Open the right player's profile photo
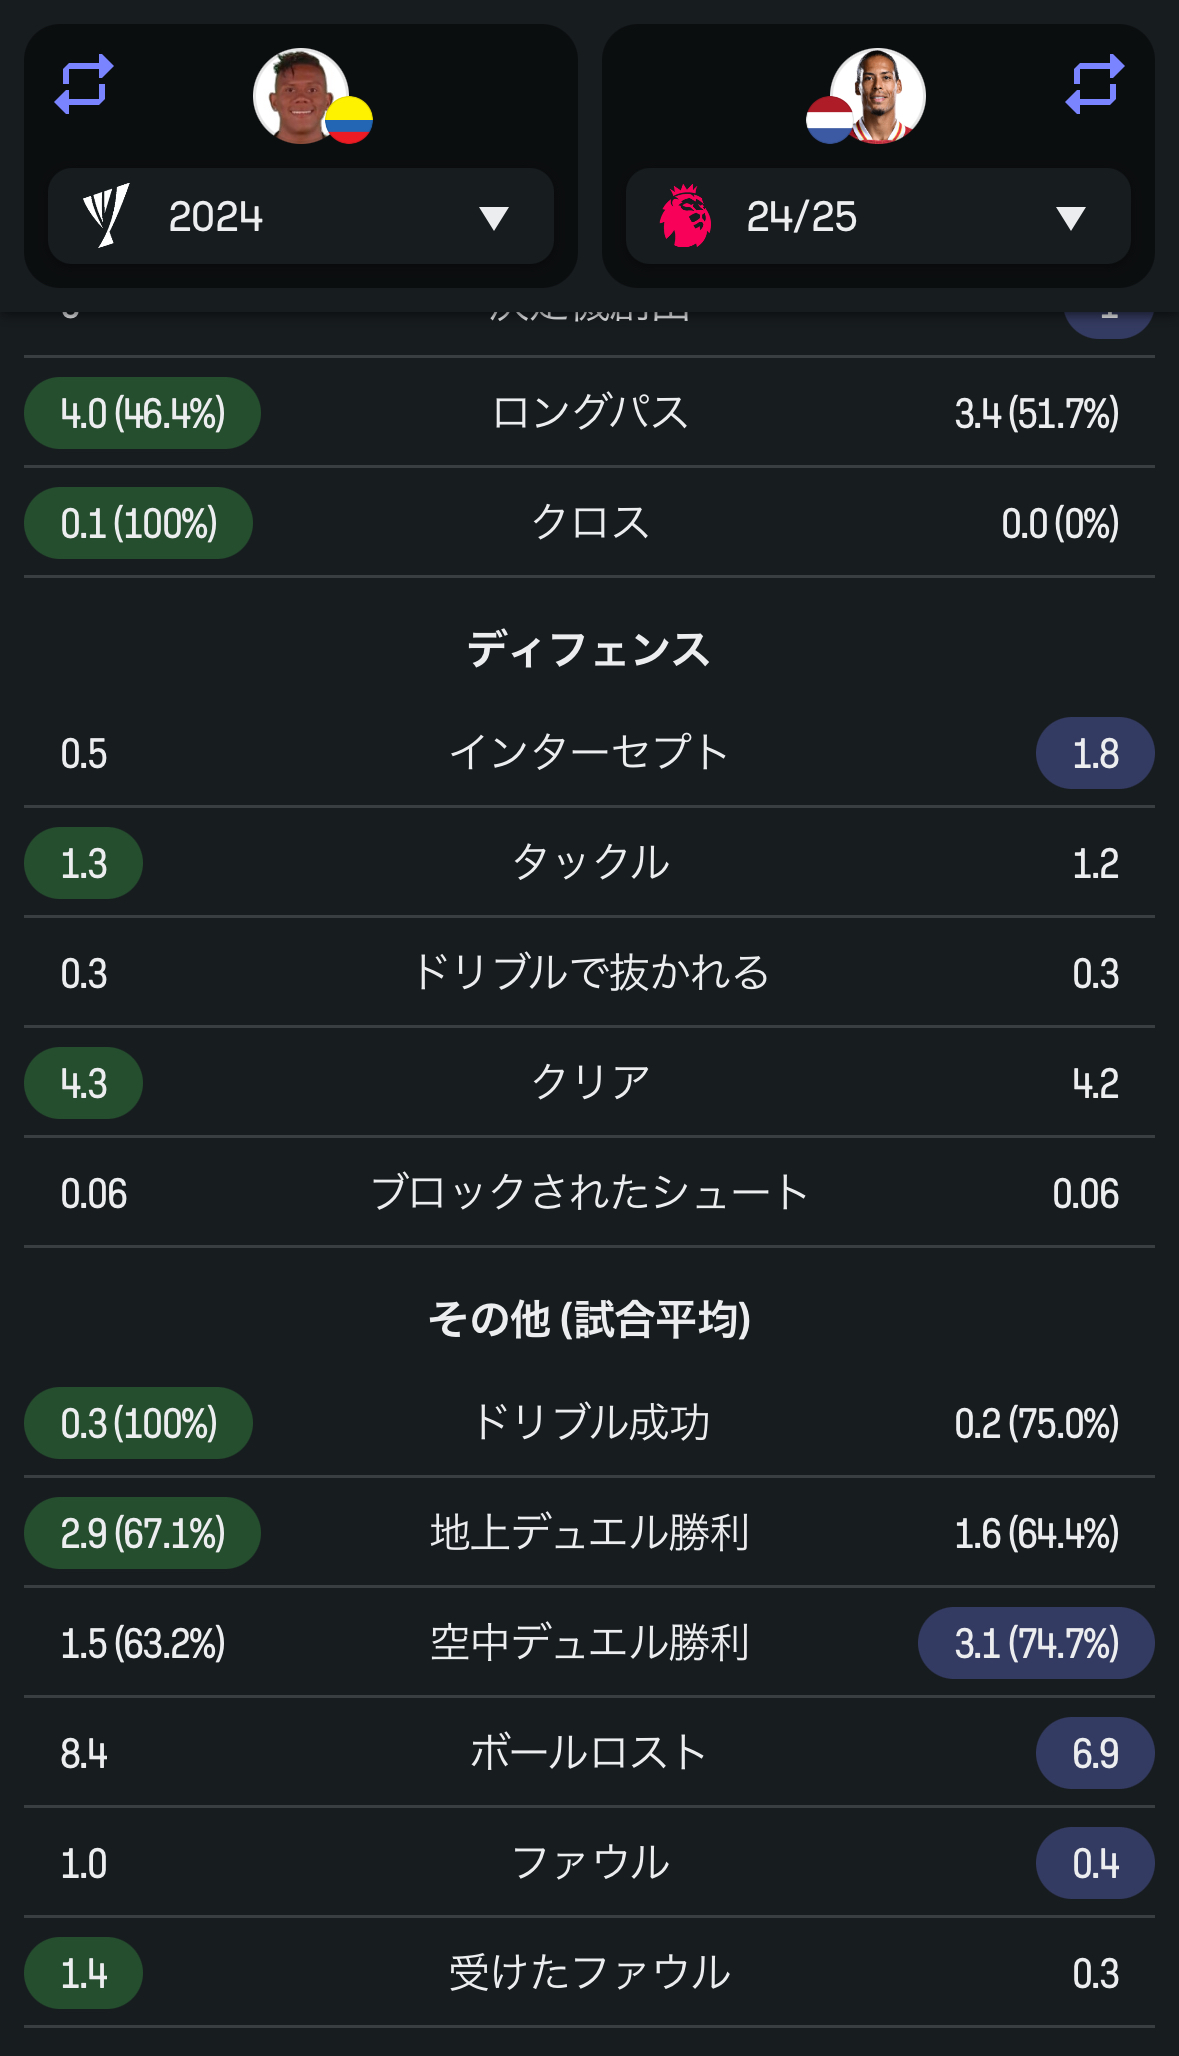The width and height of the screenshot is (1179, 2056). (880, 94)
